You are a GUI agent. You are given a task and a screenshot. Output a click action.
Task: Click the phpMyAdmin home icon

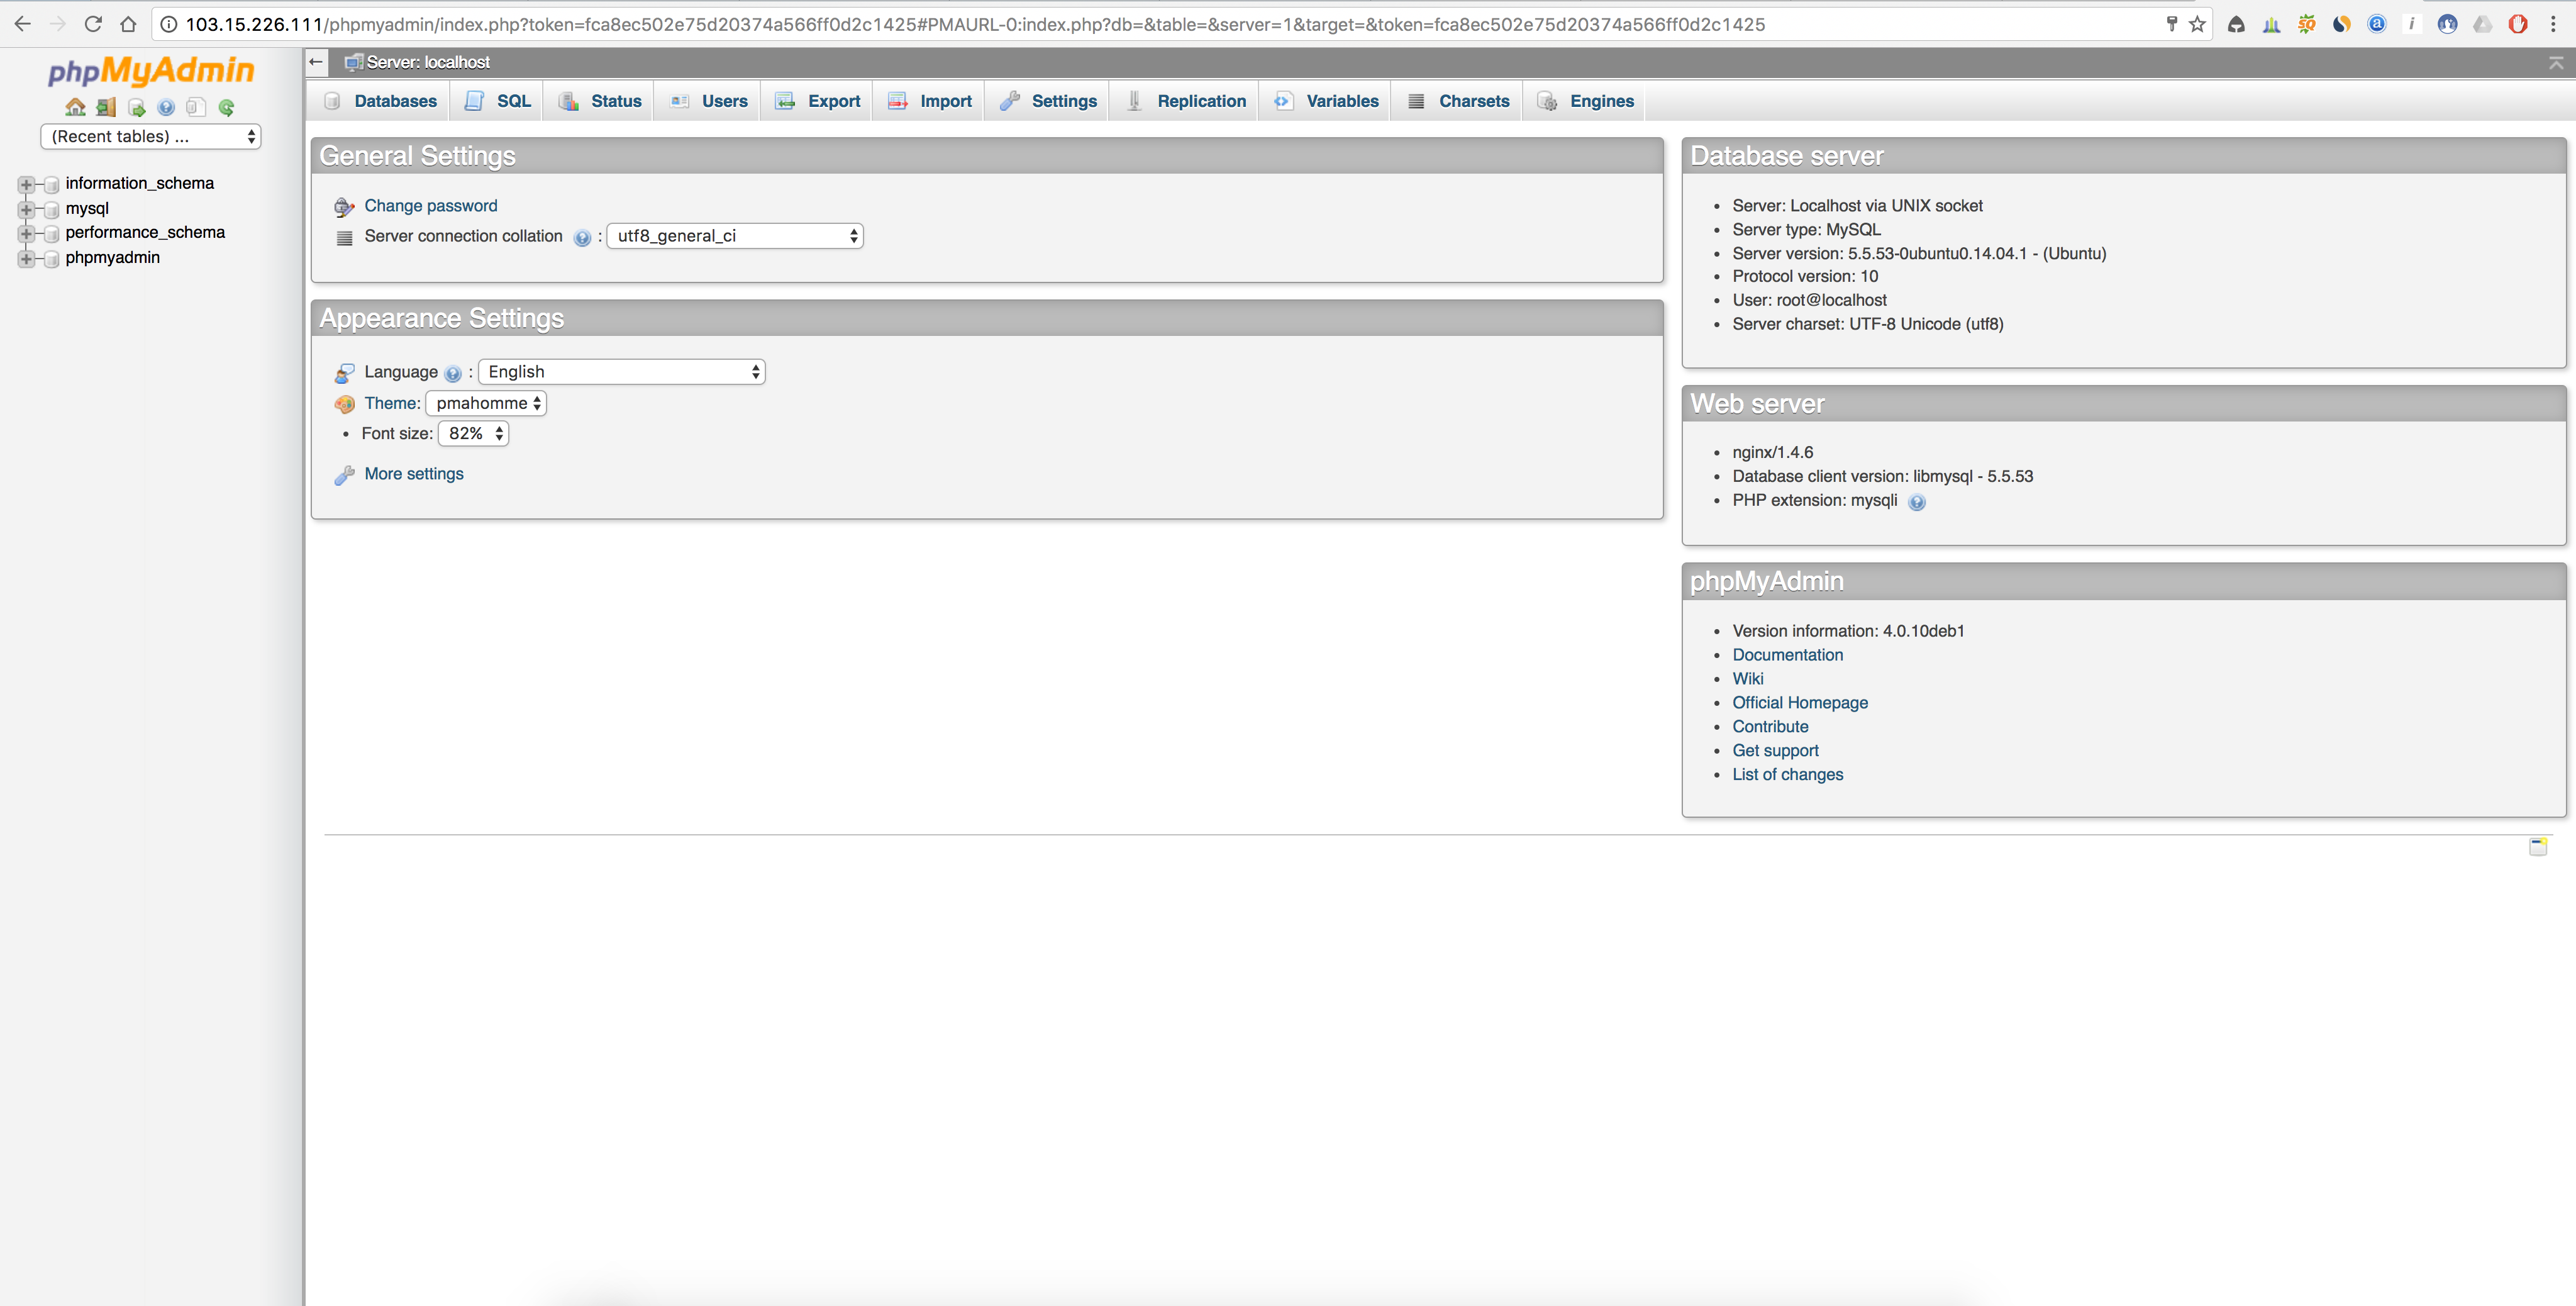tap(76, 107)
